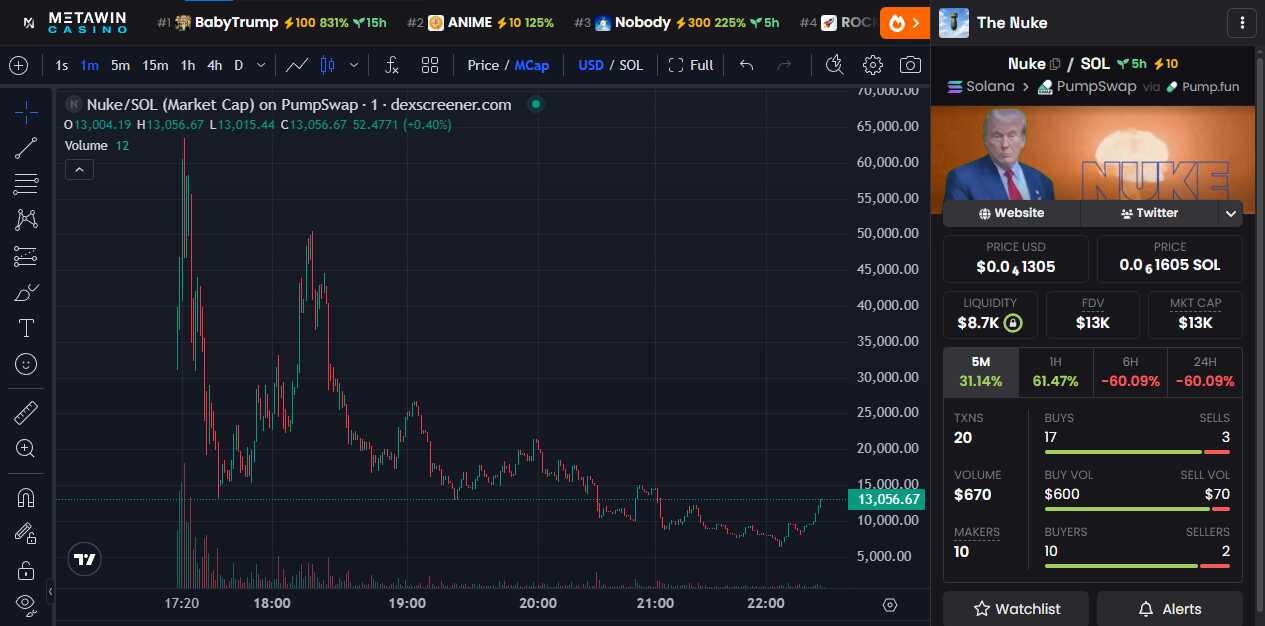Select the brush drawing tool
The height and width of the screenshot is (626, 1265).
point(26,292)
